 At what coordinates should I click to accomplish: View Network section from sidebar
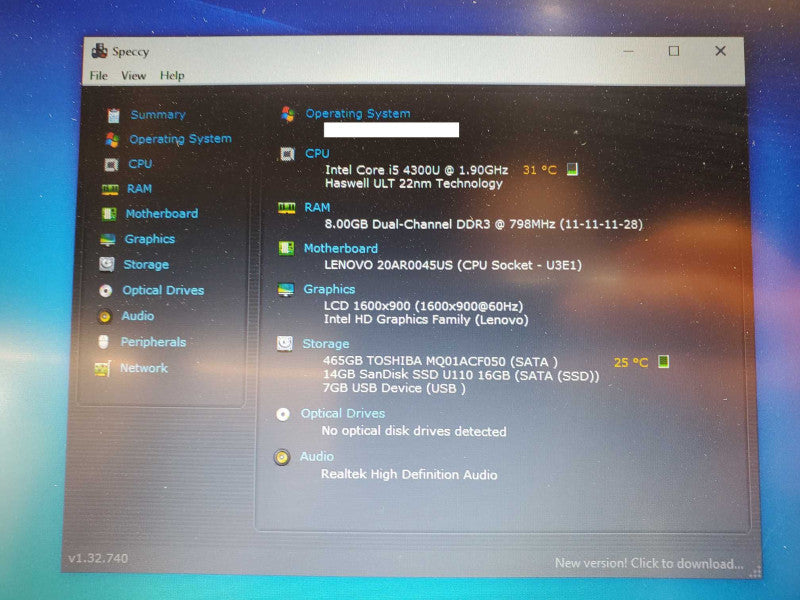pos(144,368)
